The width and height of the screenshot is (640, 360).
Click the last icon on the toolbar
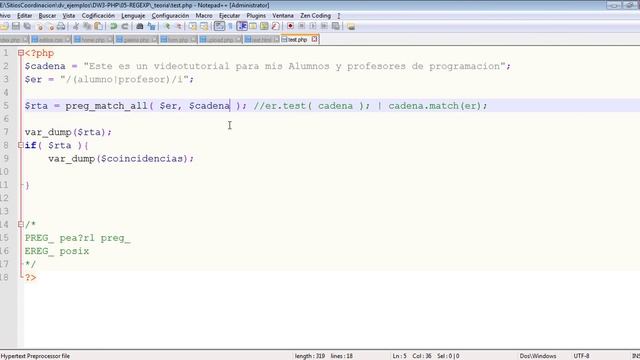click(351, 27)
